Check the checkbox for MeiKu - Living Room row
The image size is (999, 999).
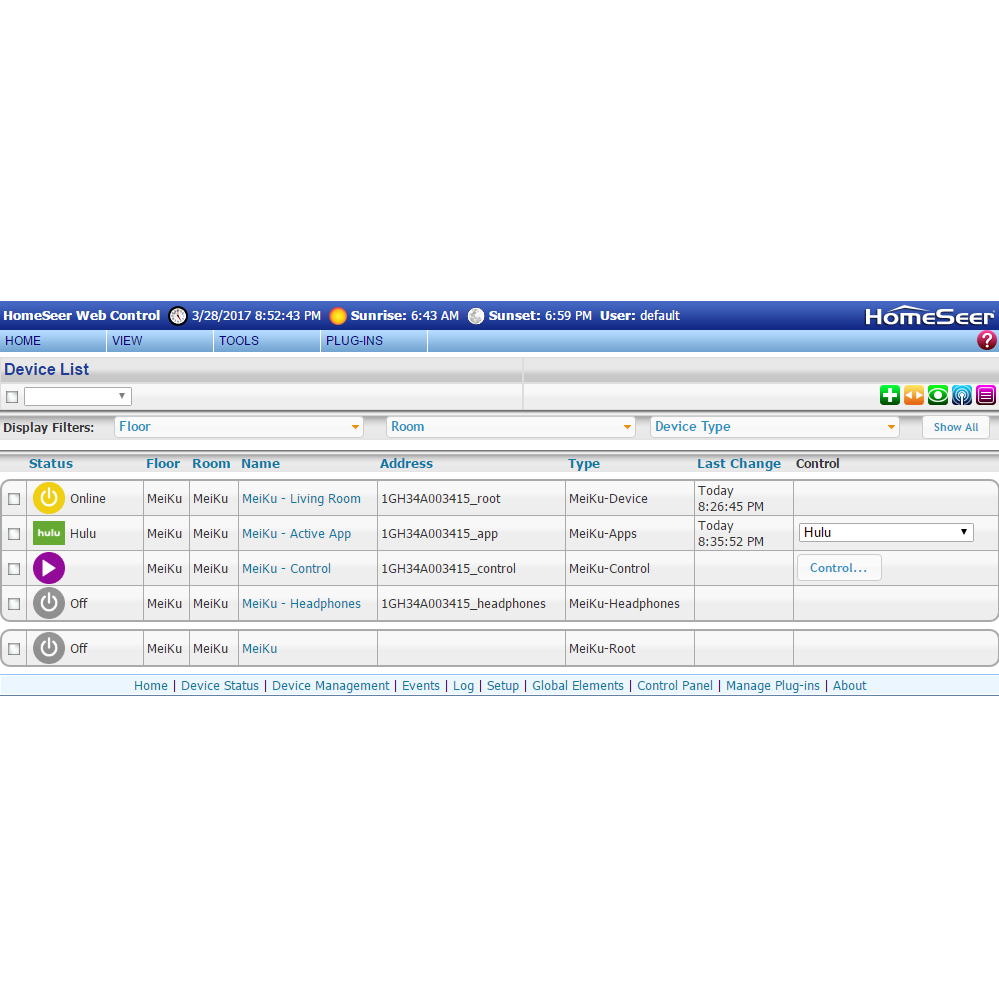point(14,498)
